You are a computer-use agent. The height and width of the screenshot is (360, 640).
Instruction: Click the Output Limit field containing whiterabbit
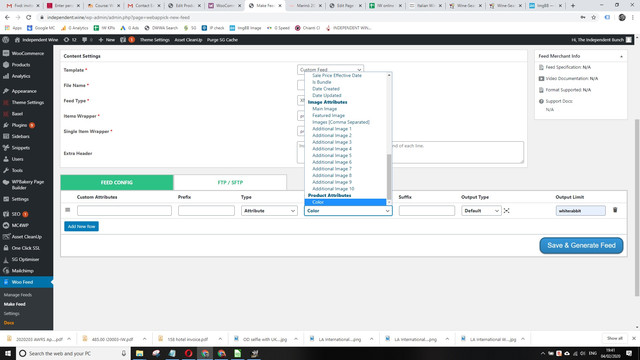click(x=580, y=211)
